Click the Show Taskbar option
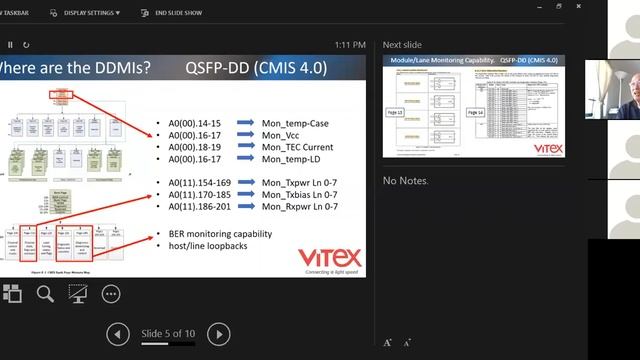The image size is (640, 360). [x=14, y=13]
